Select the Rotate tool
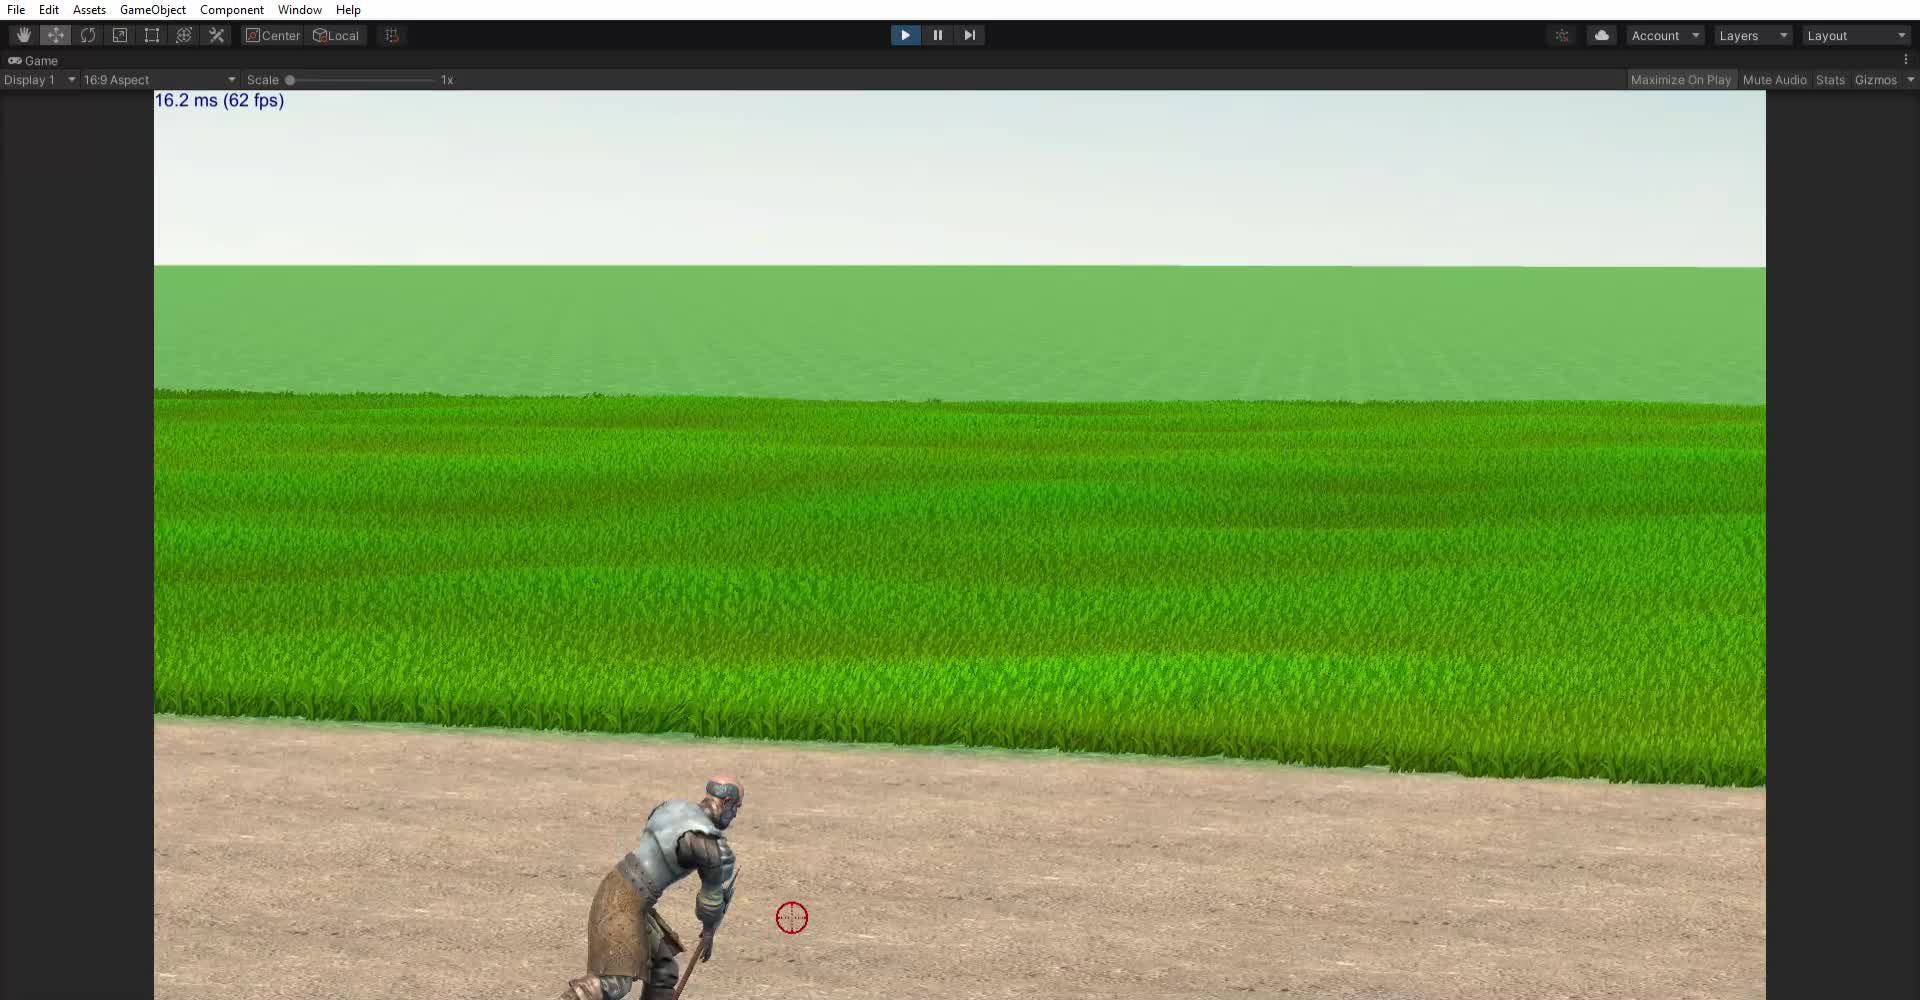Screen dimensions: 1920x1000 tap(88, 35)
